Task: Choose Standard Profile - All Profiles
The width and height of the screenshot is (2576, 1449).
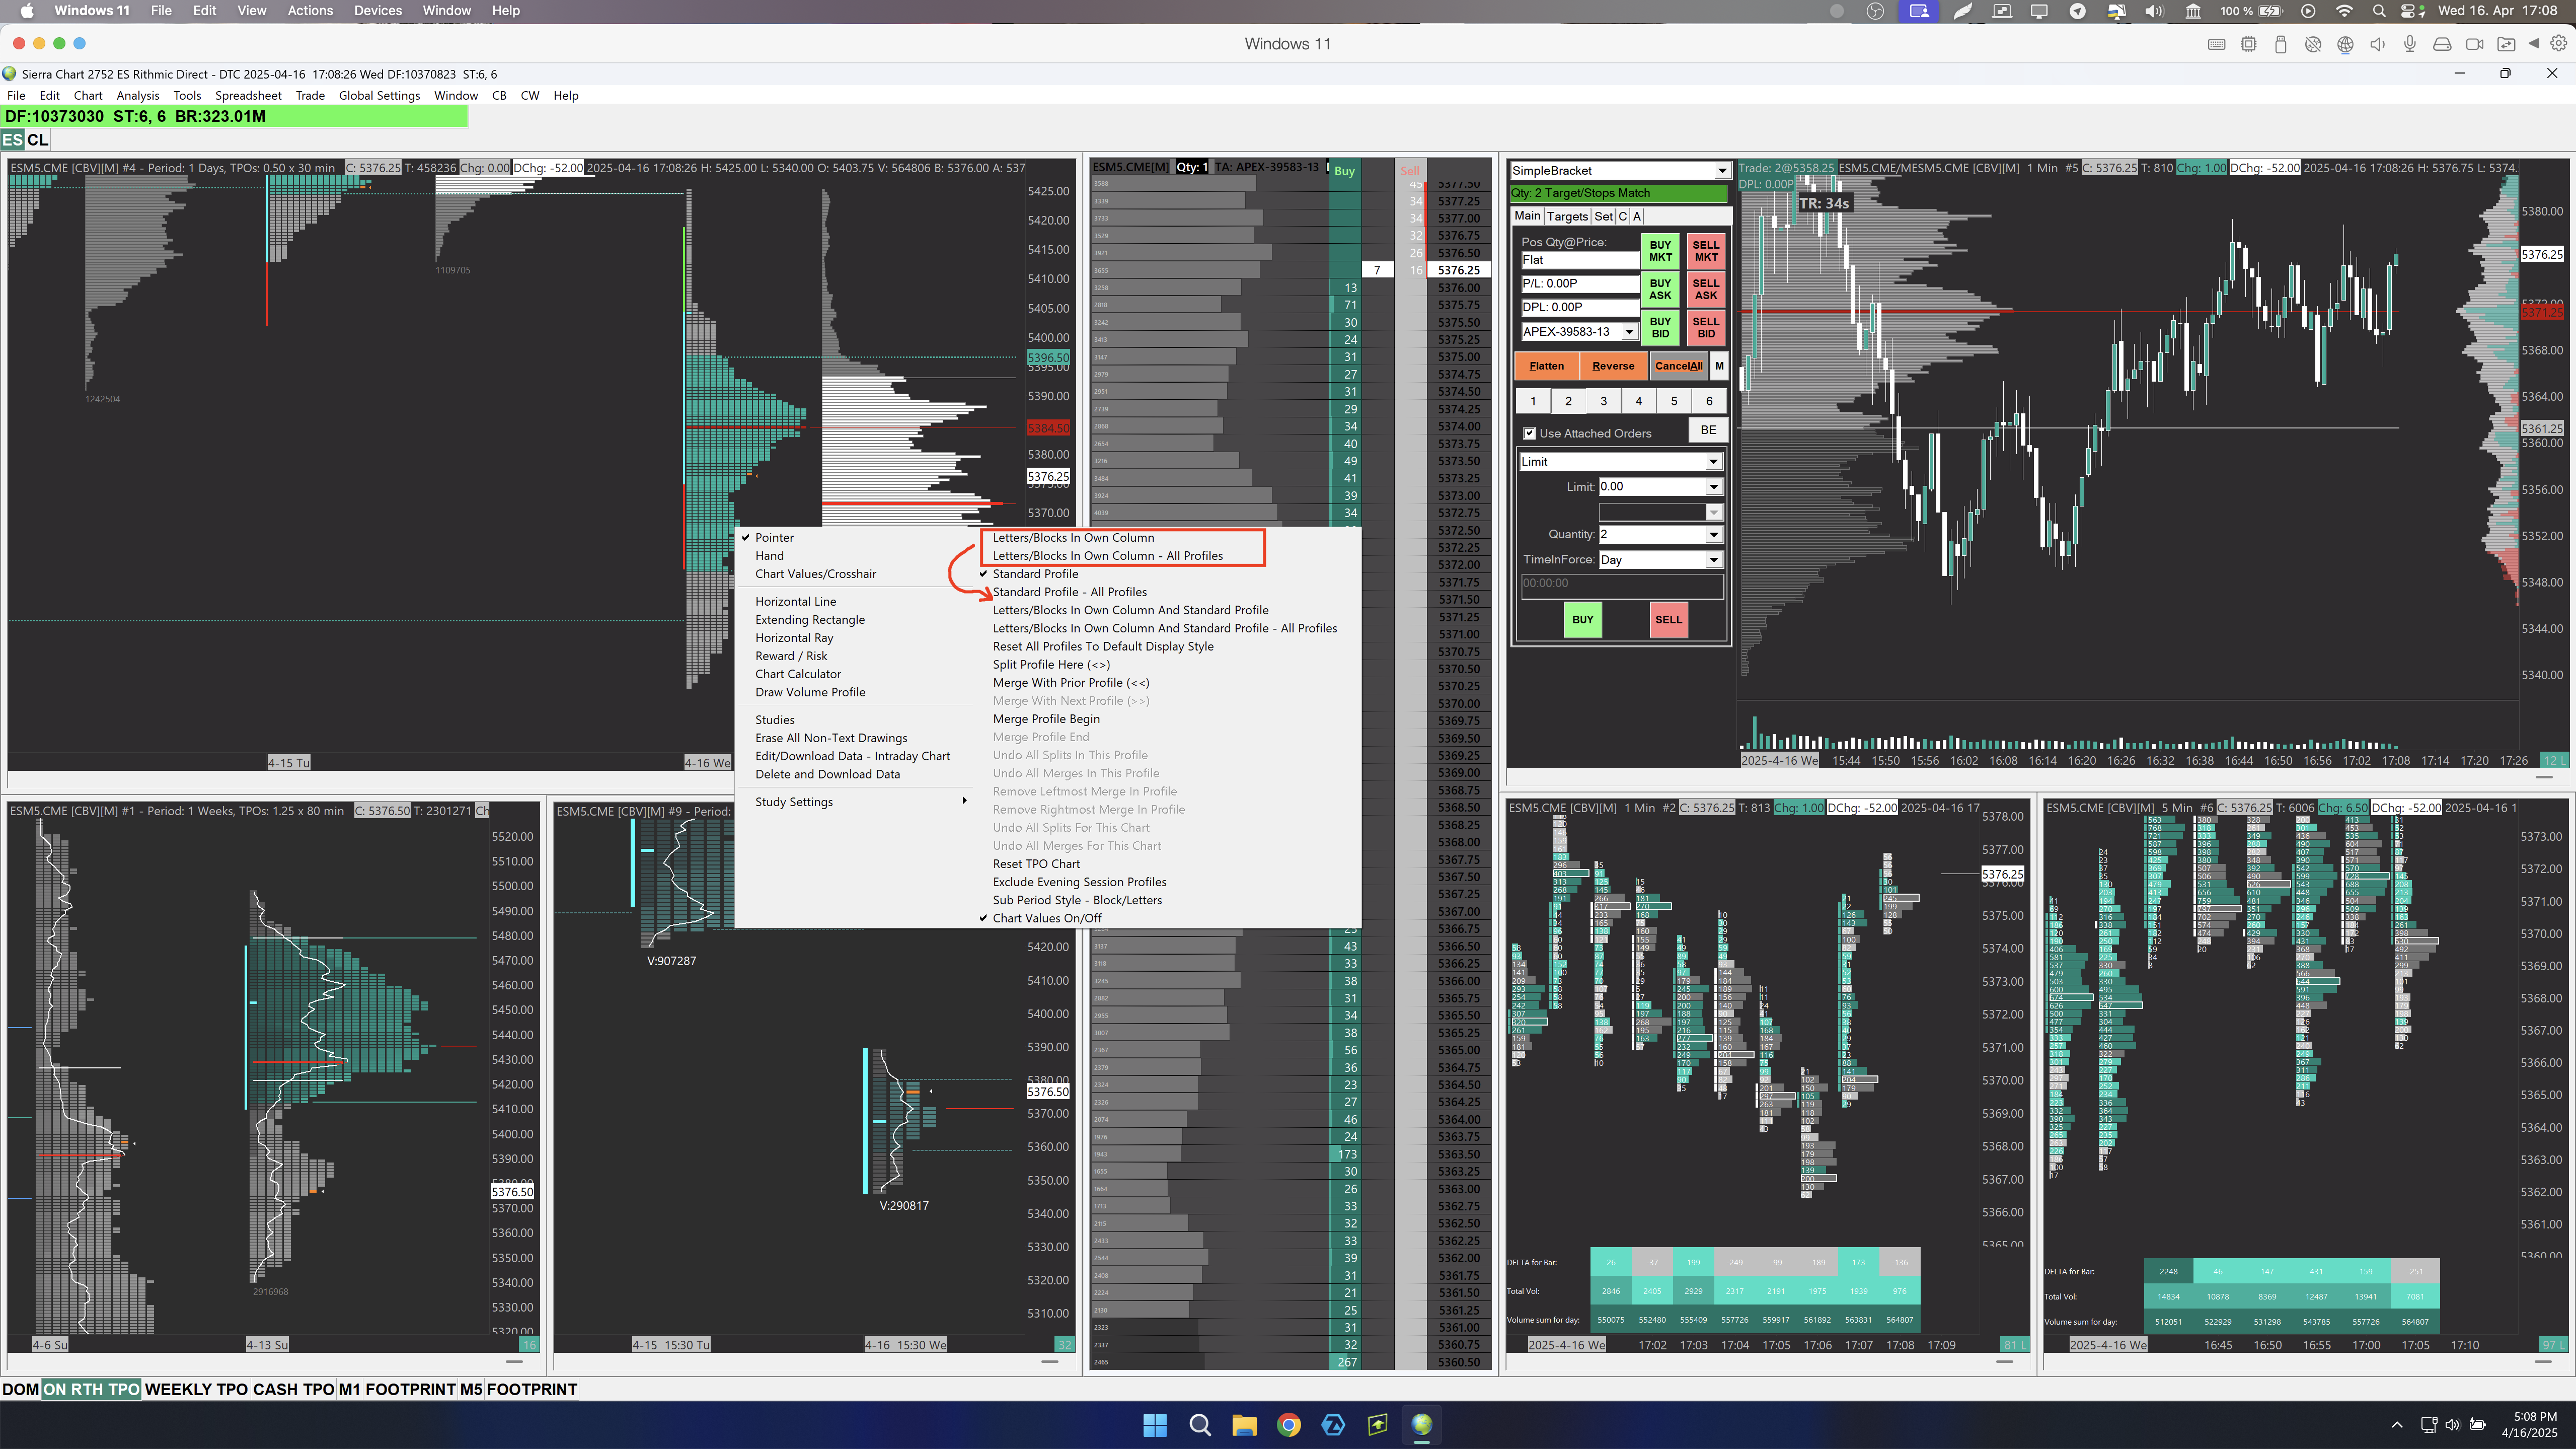Action: tap(1069, 592)
